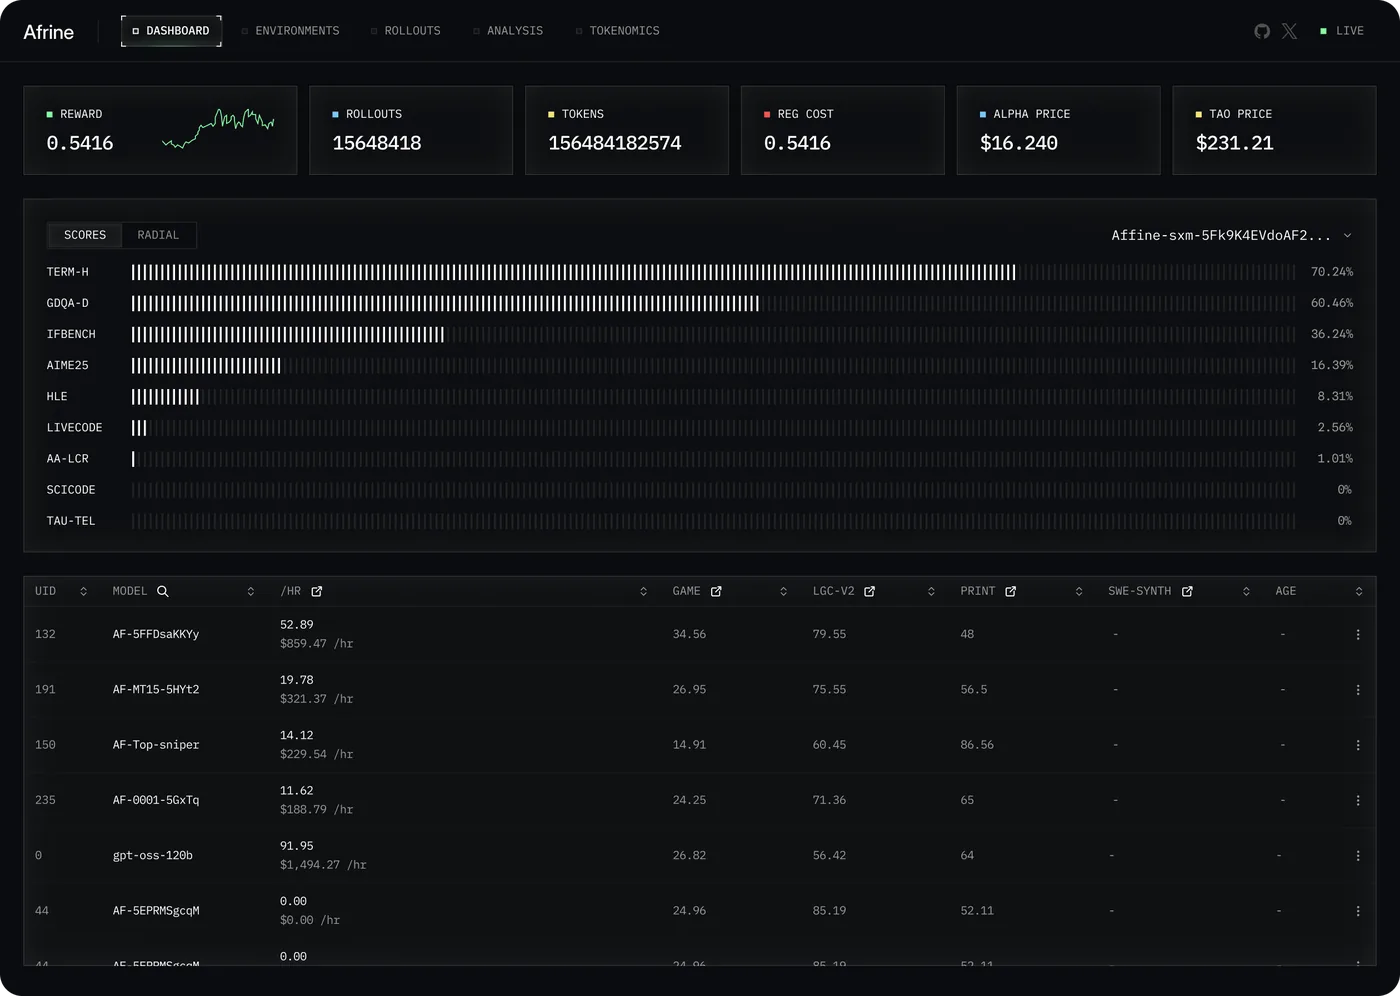Select the TAO PRICE stat card
Screen dimensions: 1400x996
click(1274, 130)
